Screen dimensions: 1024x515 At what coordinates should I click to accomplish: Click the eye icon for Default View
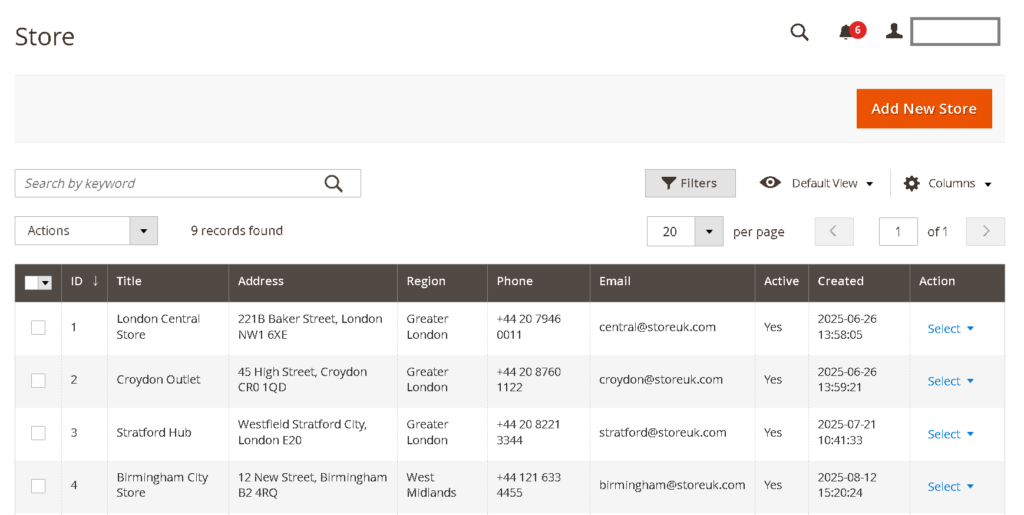770,183
